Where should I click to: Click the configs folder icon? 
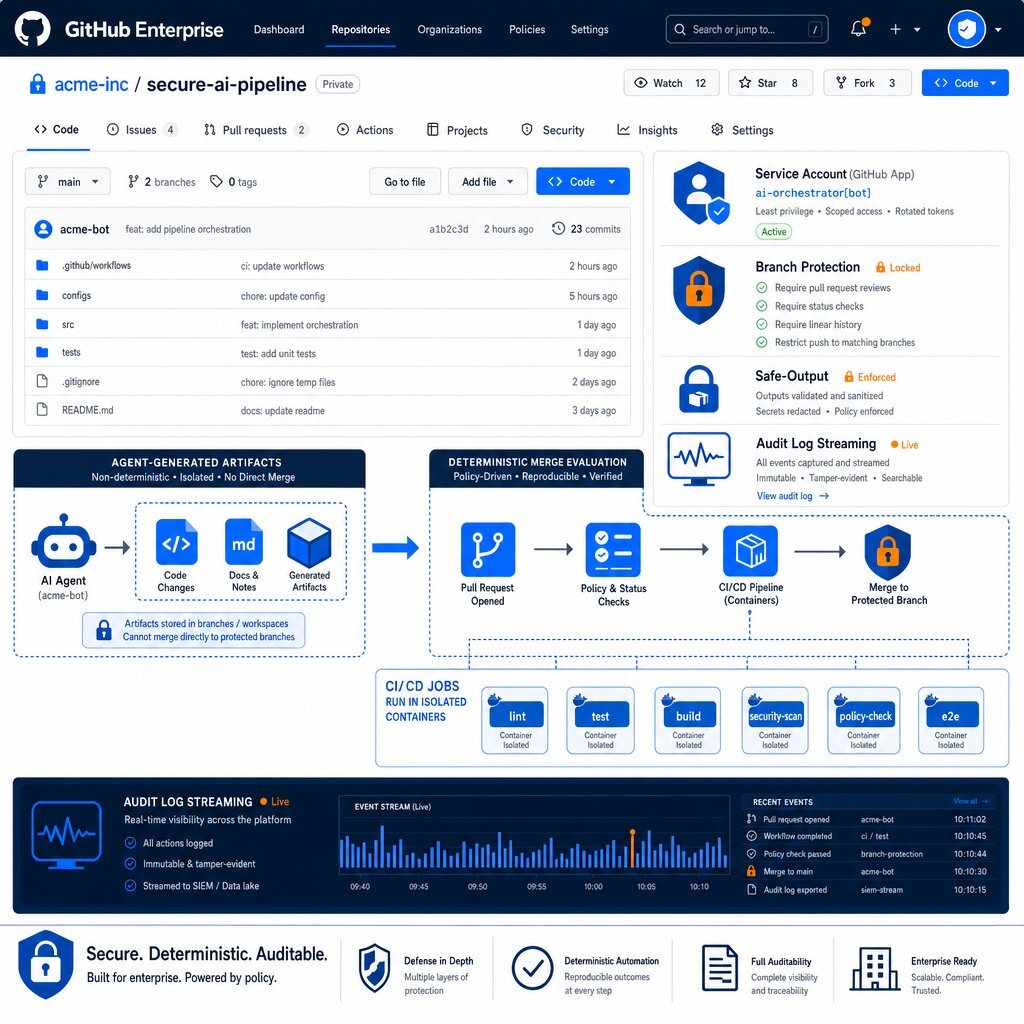42,295
